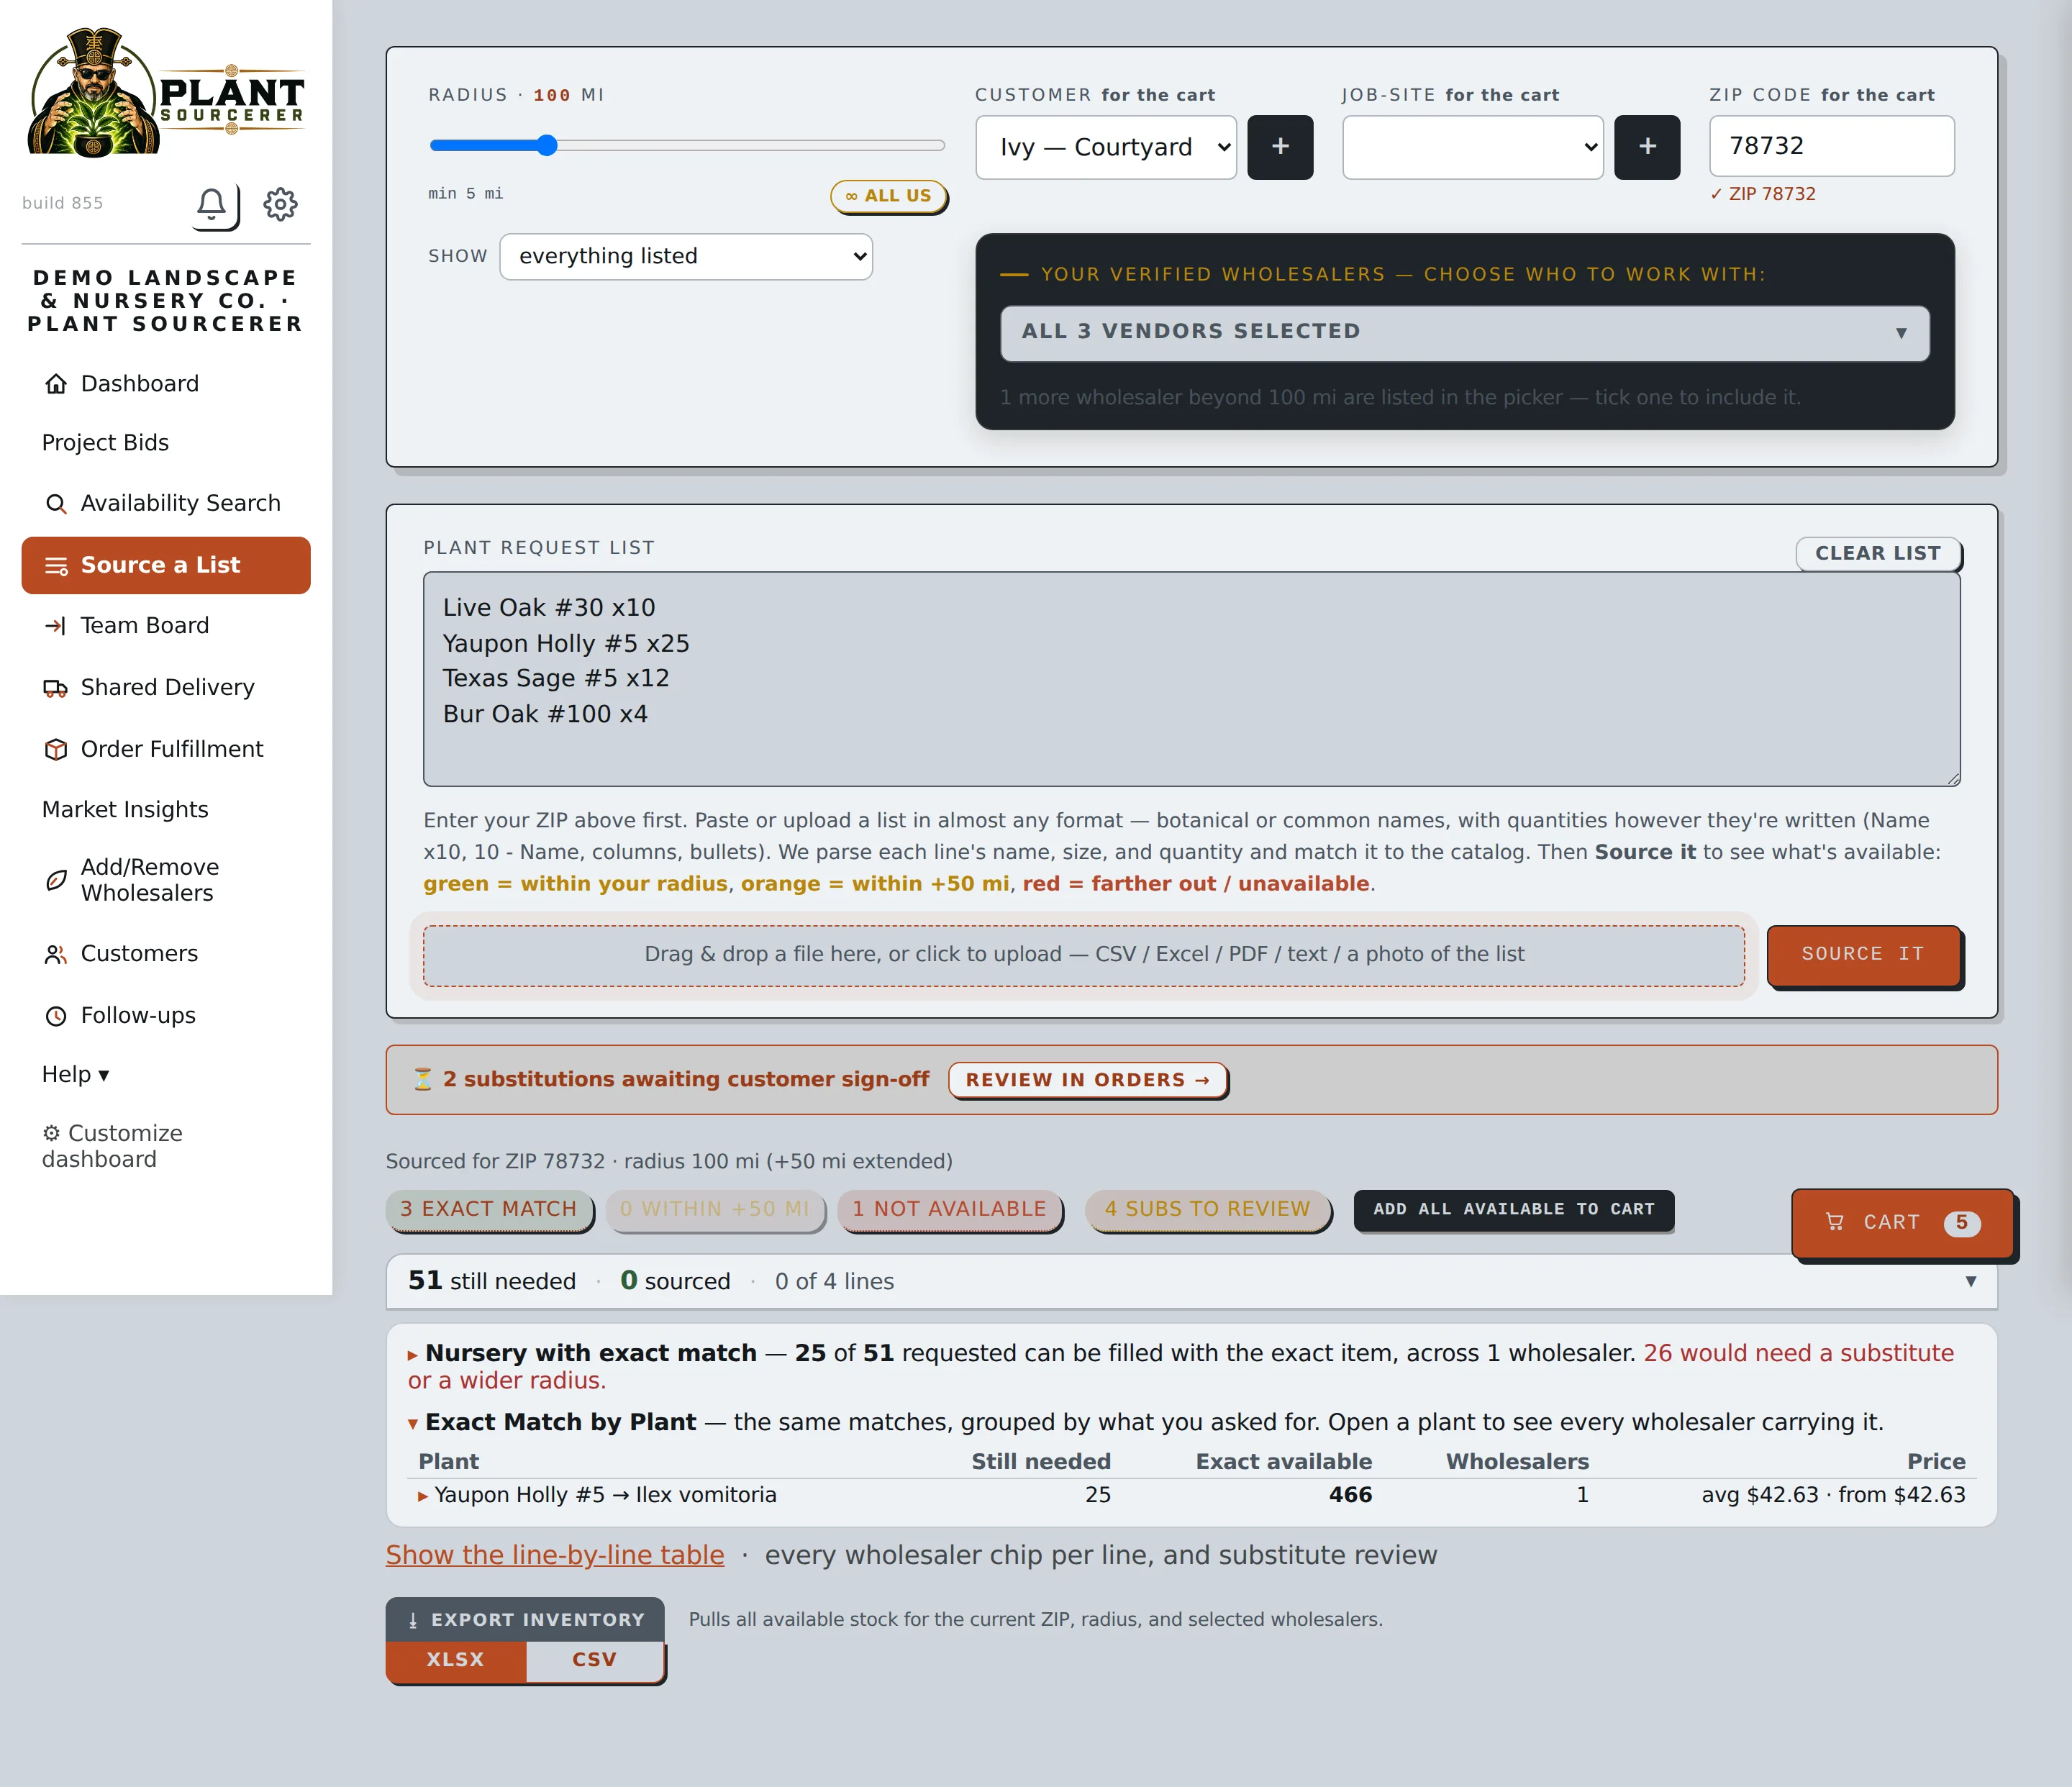Viewport: 2072px width, 1787px height.
Task: Open the Help menu
Action: [x=75, y=1074]
